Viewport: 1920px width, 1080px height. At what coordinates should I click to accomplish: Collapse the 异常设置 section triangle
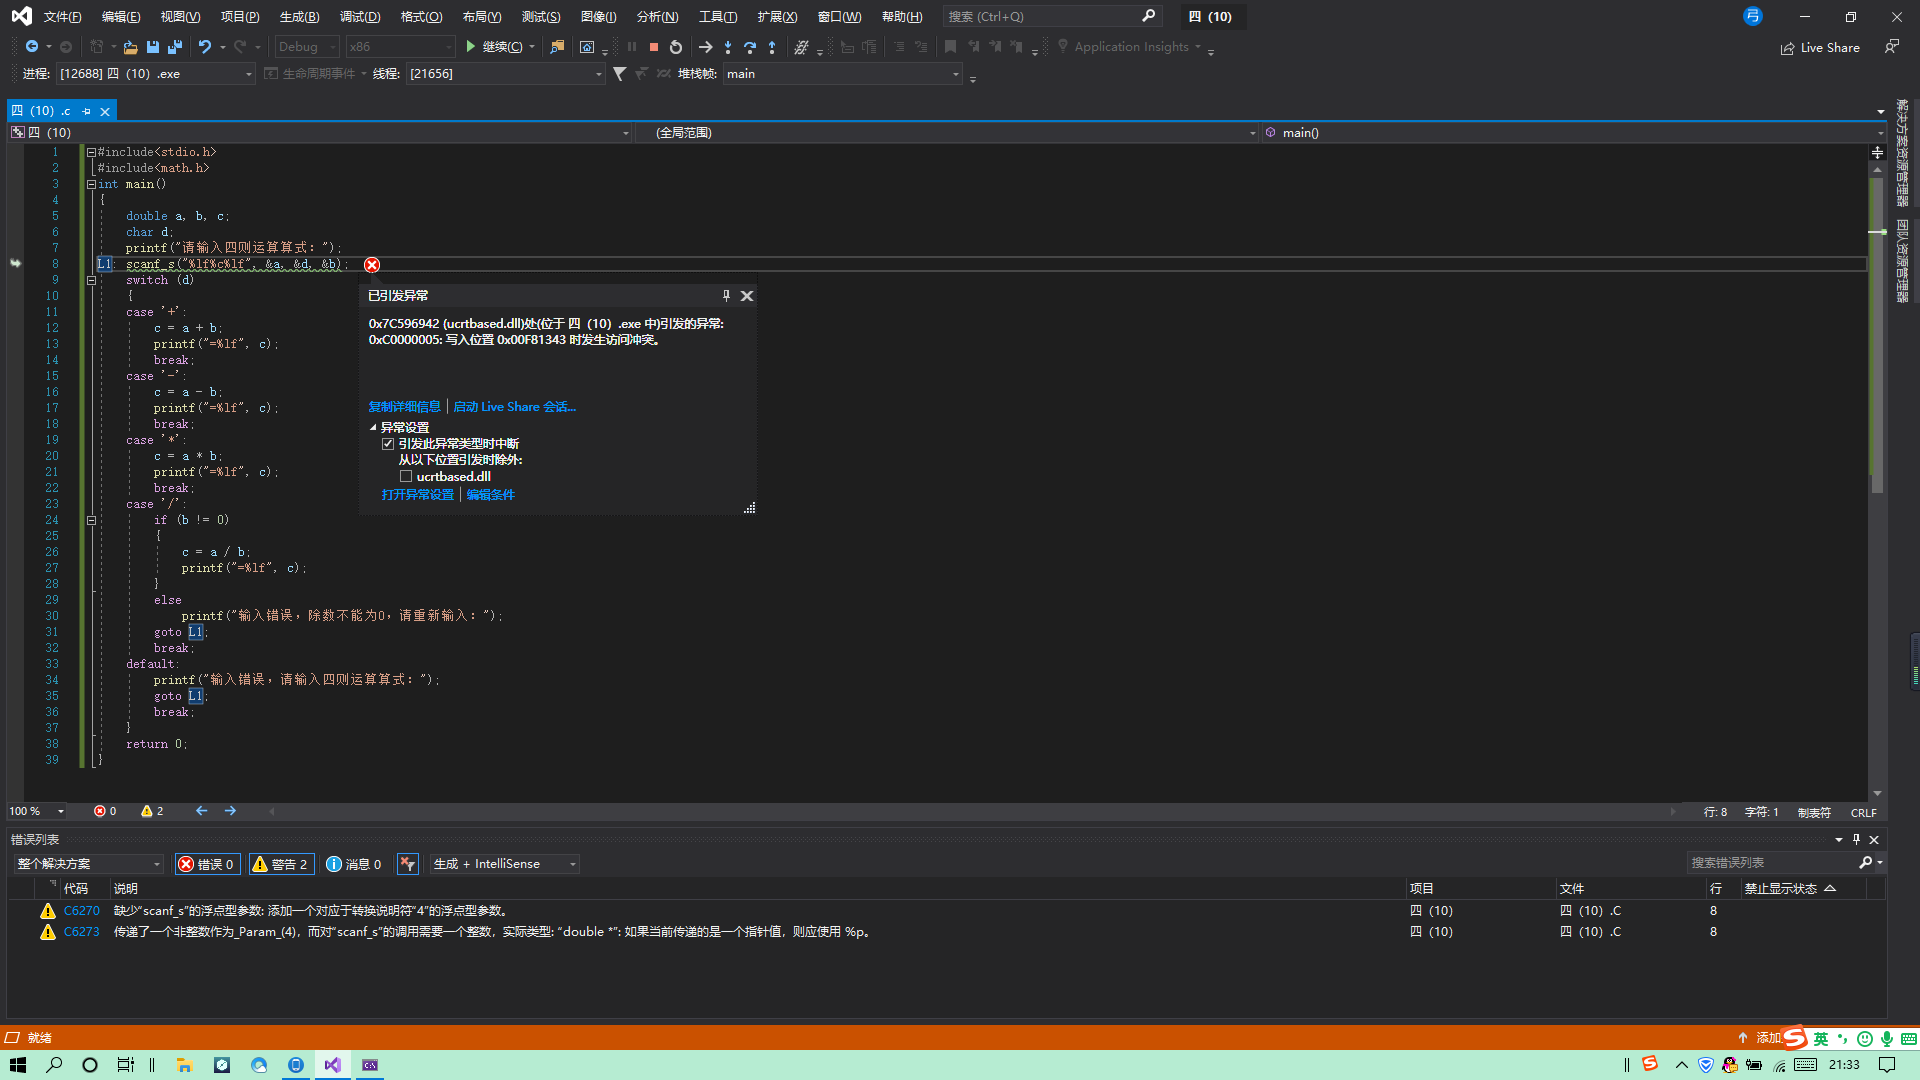(x=373, y=428)
